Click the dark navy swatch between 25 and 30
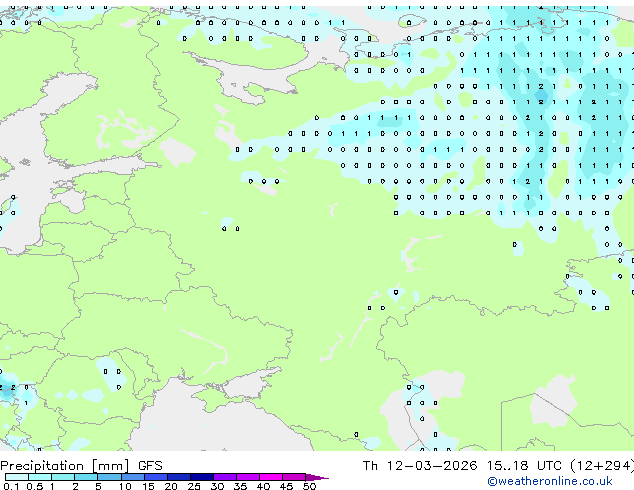The width and height of the screenshot is (634, 490). click(x=202, y=477)
